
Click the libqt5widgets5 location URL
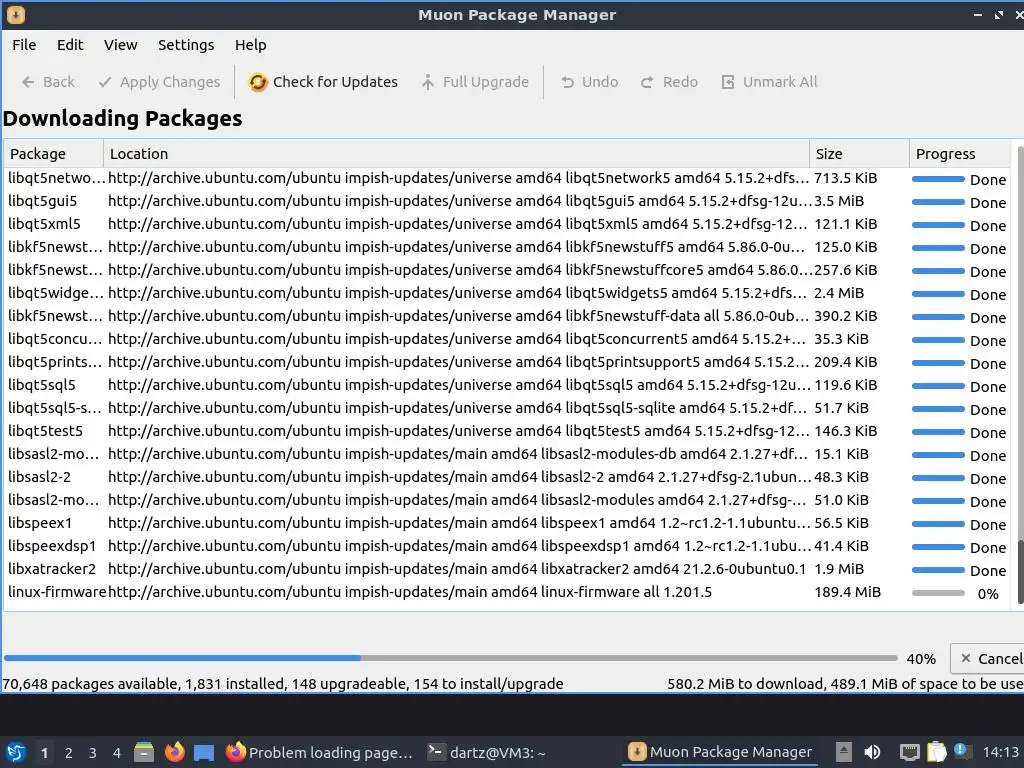(458, 293)
